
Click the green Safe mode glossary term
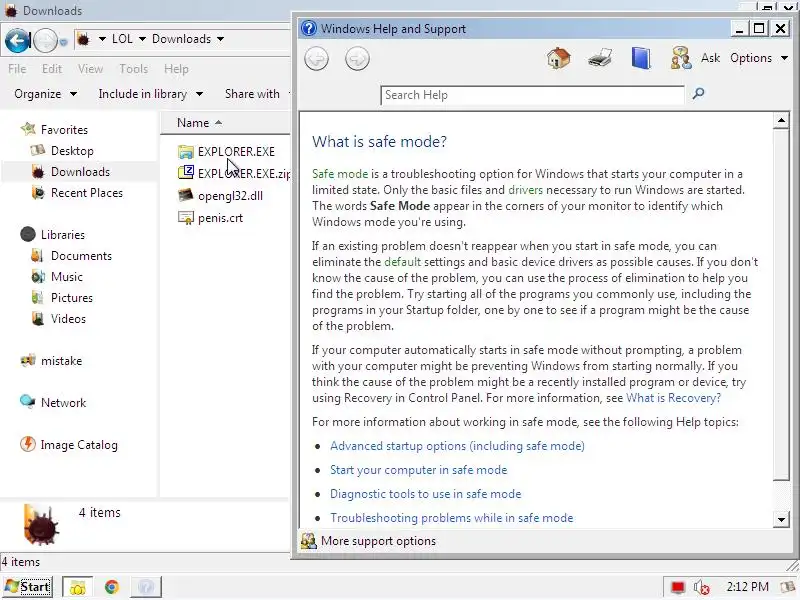[x=340, y=174]
